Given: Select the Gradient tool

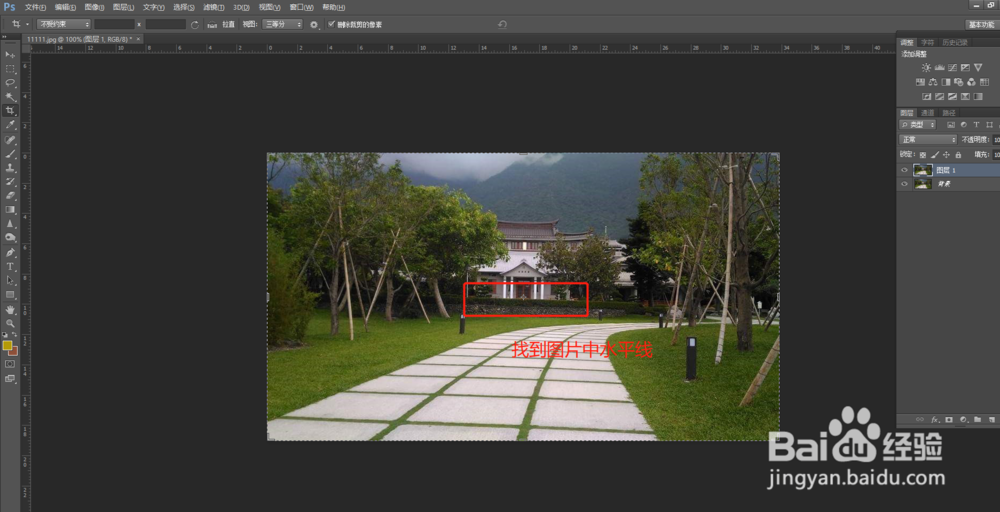Looking at the screenshot, I should point(10,210).
